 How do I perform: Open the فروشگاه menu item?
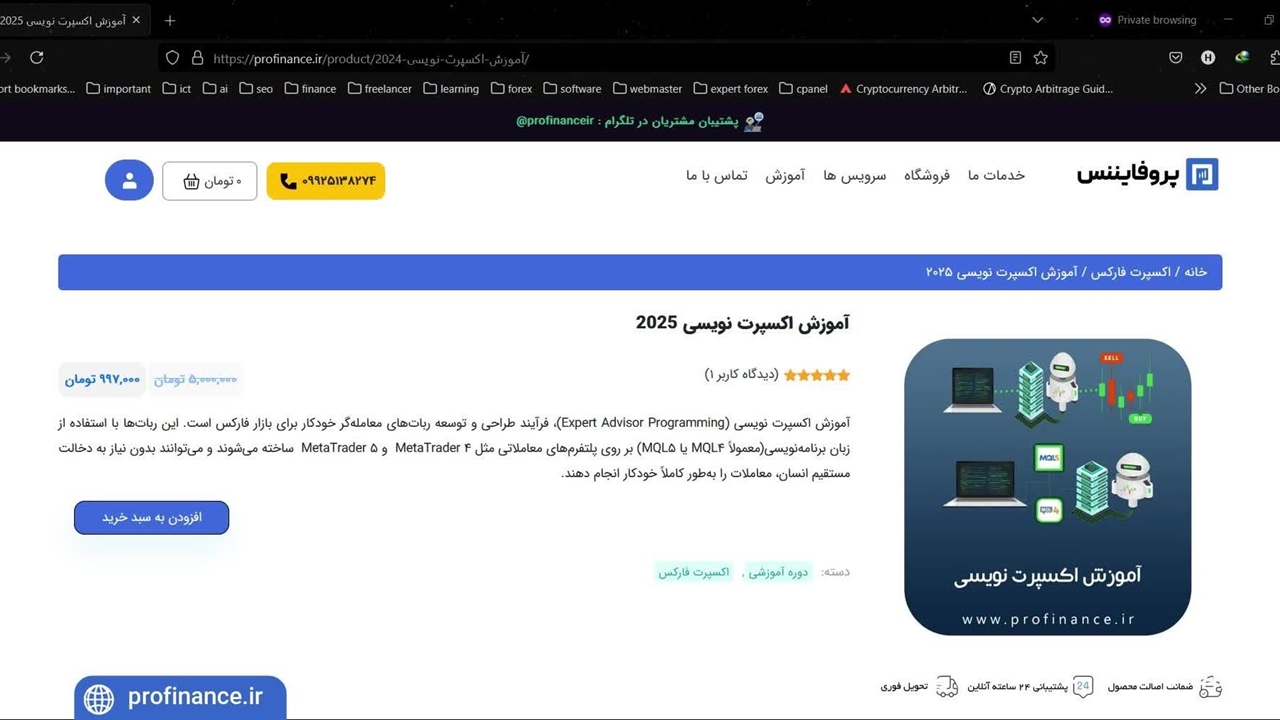(x=927, y=175)
